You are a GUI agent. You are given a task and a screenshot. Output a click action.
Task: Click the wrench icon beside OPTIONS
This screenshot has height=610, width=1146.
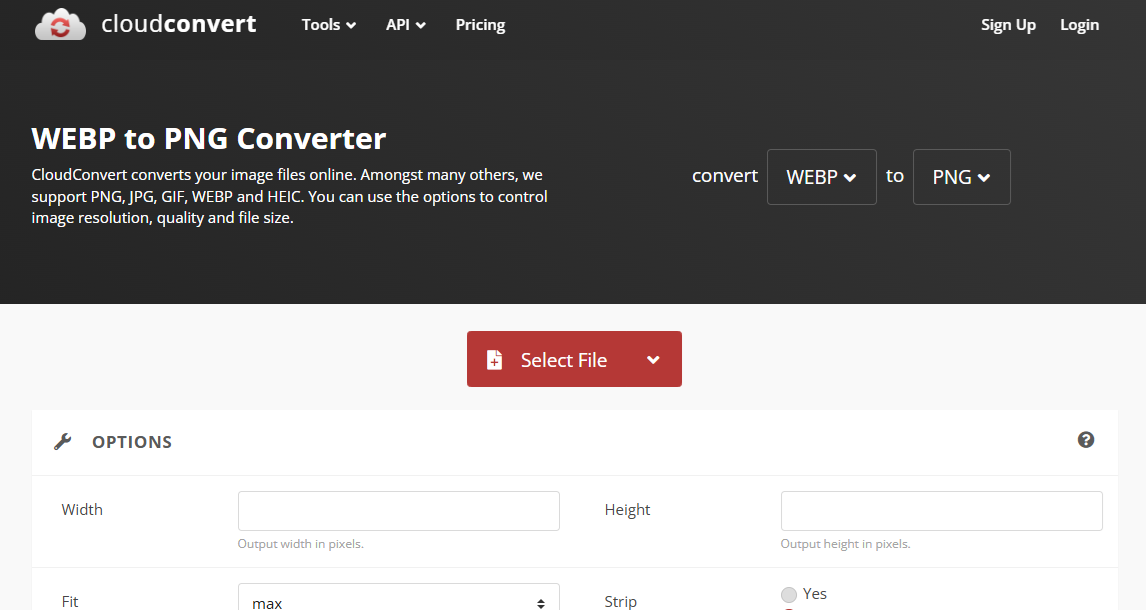click(63, 441)
